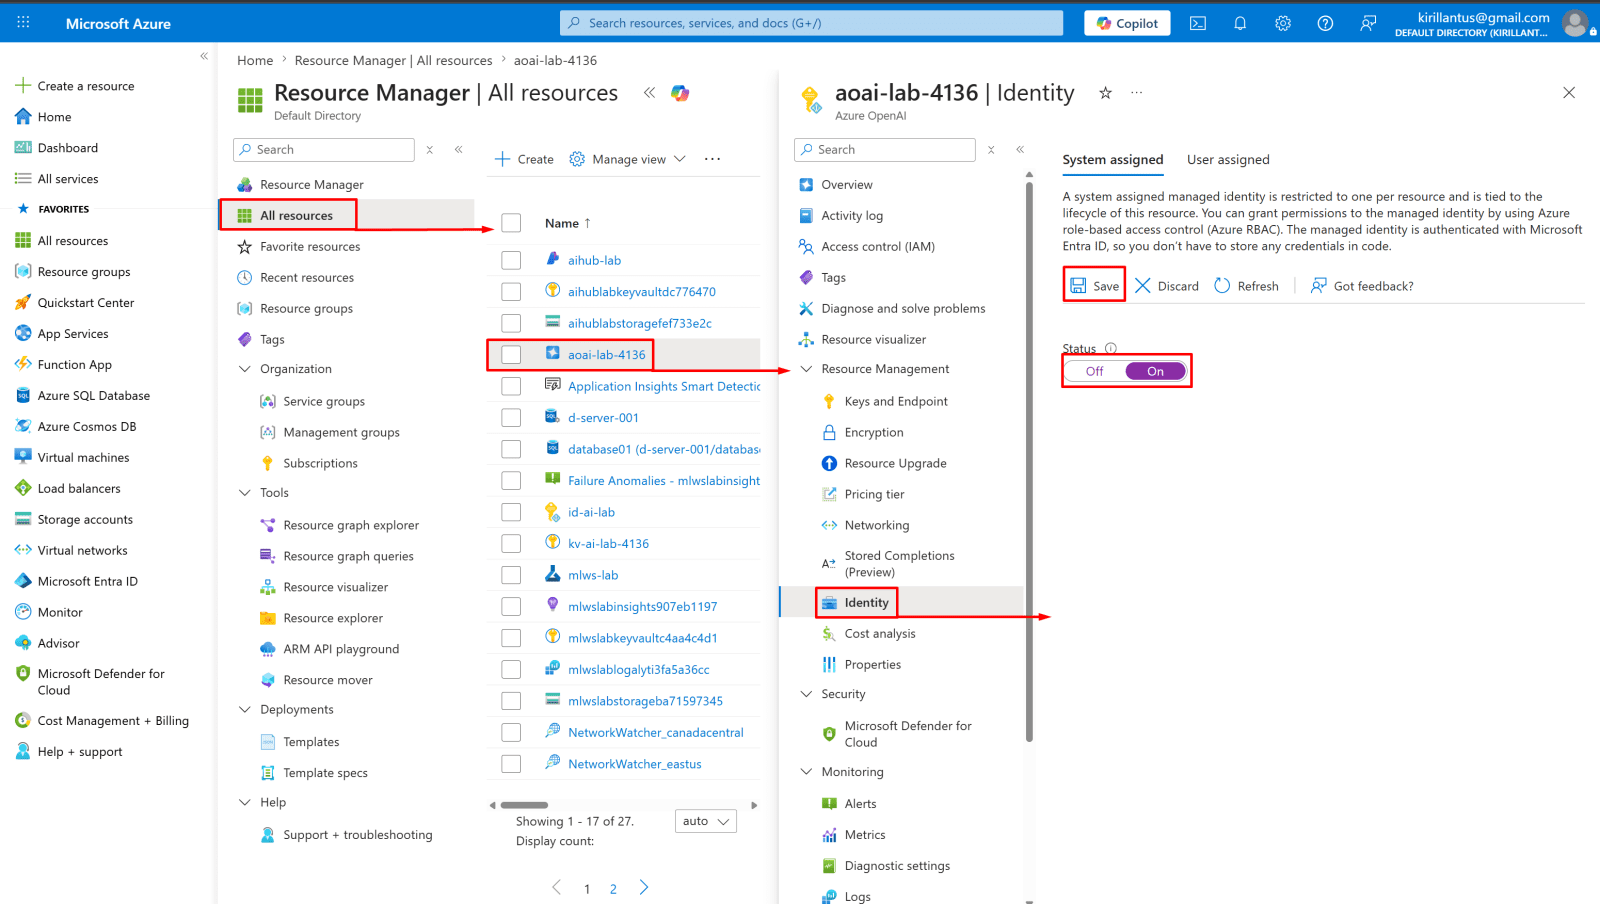This screenshot has height=904, width=1600.
Task: Go to next page arrow in resource list
Action: [x=644, y=888]
